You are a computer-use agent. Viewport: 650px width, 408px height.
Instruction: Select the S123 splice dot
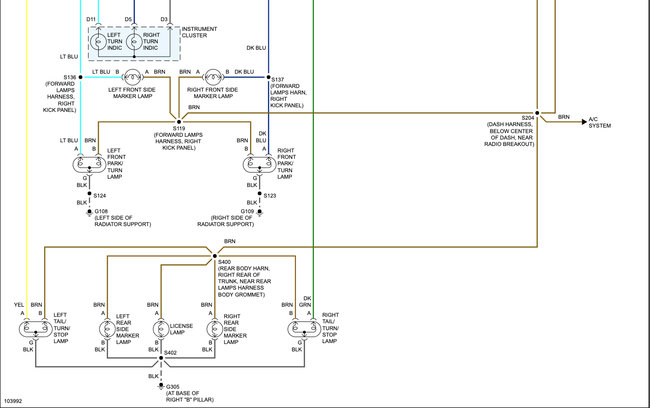(260, 194)
